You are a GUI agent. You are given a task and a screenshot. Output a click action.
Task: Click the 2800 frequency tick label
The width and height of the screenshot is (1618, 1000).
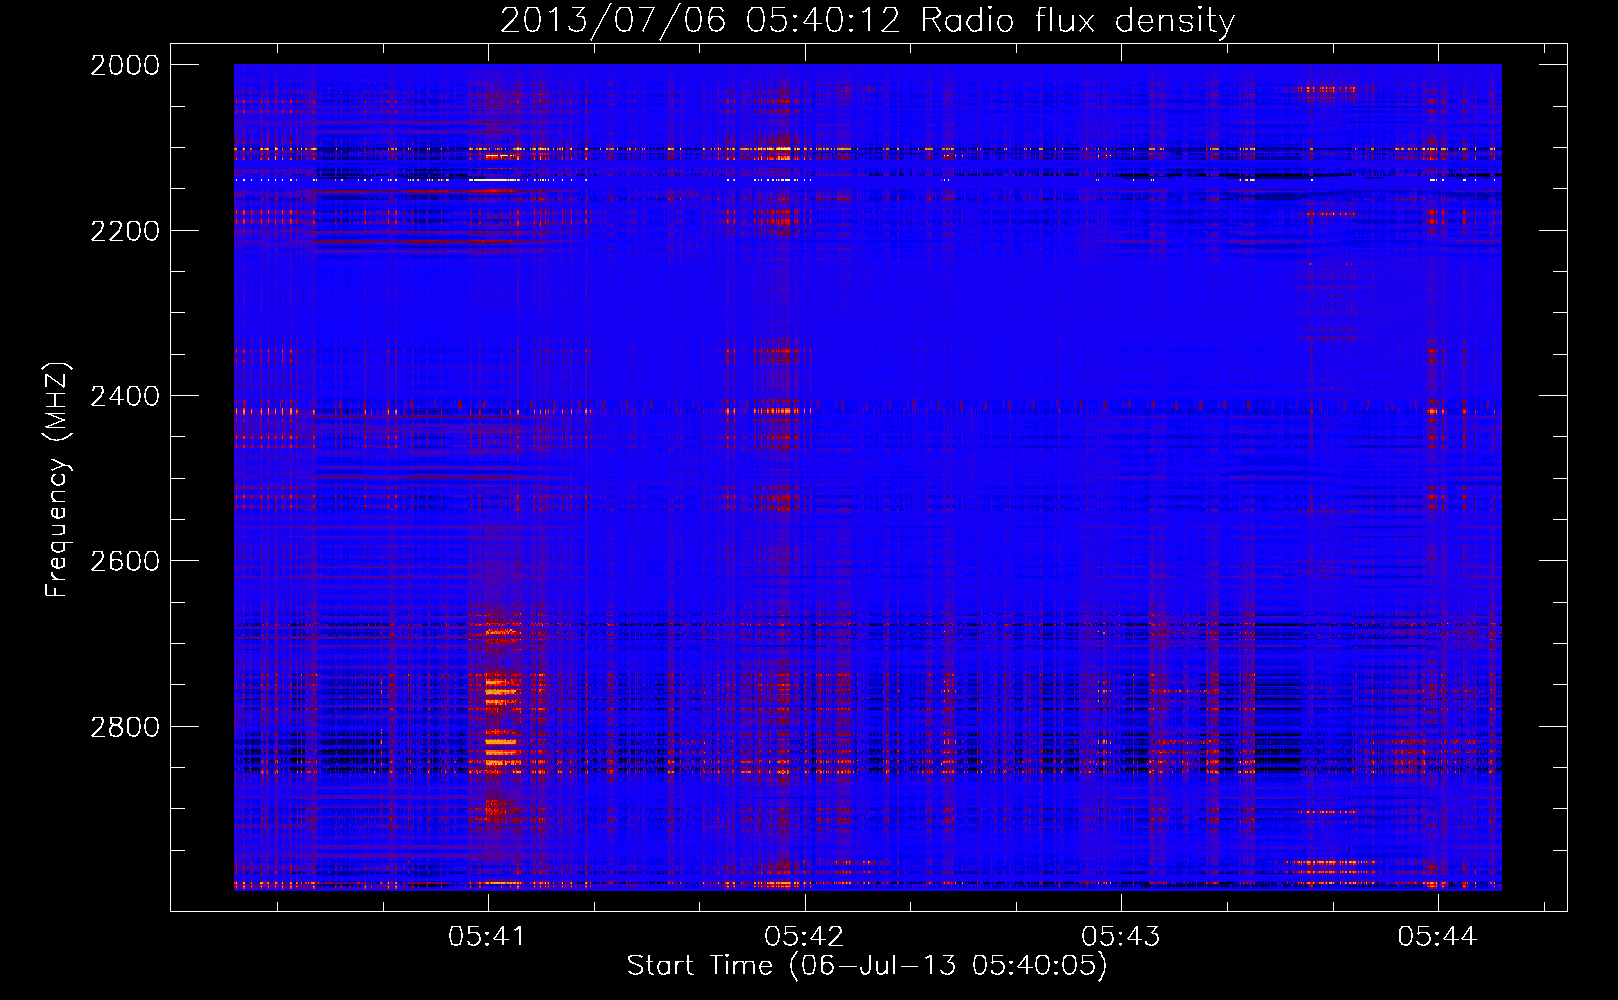[x=125, y=727]
